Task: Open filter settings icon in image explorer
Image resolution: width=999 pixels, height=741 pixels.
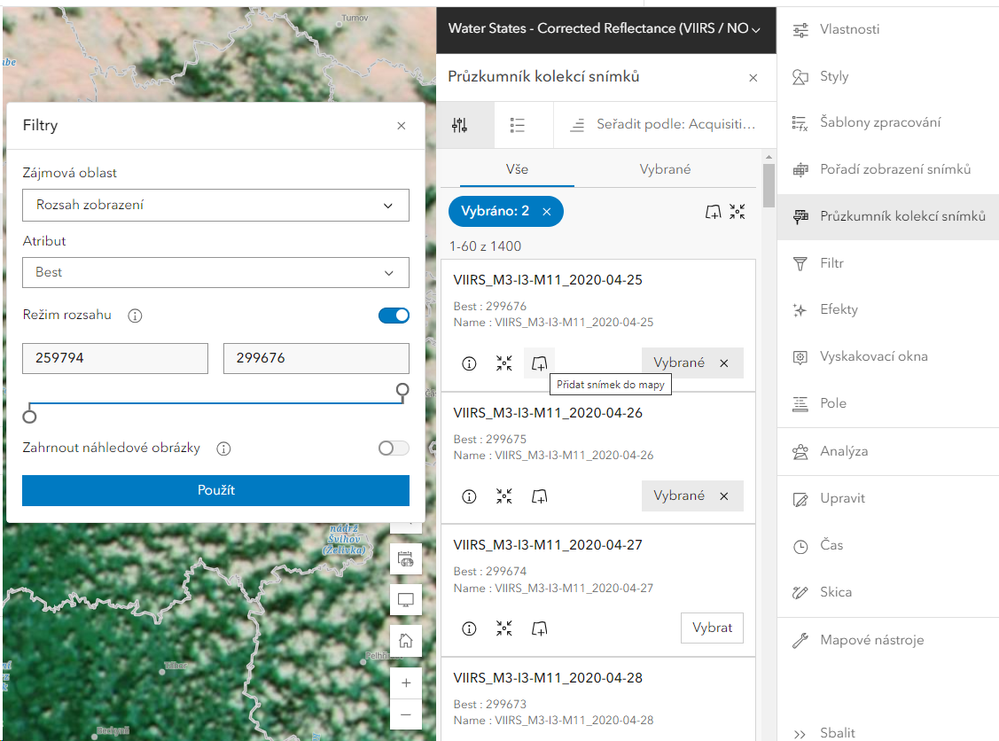Action: (459, 125)
